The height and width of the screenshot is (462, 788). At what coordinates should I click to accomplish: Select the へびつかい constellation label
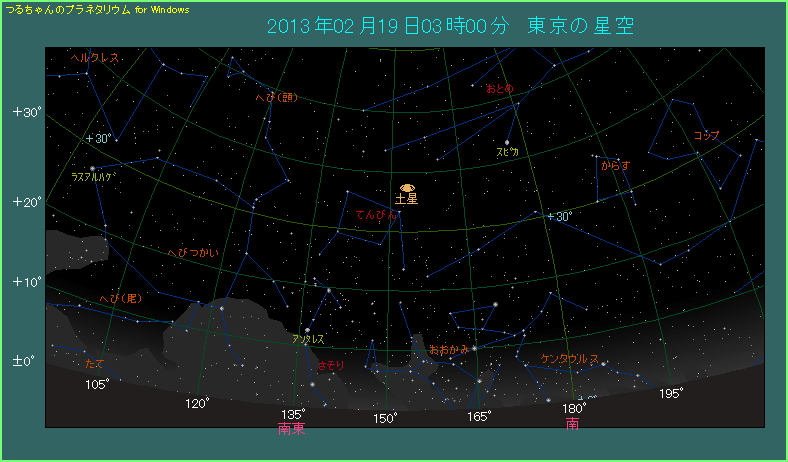pos(192,253)
